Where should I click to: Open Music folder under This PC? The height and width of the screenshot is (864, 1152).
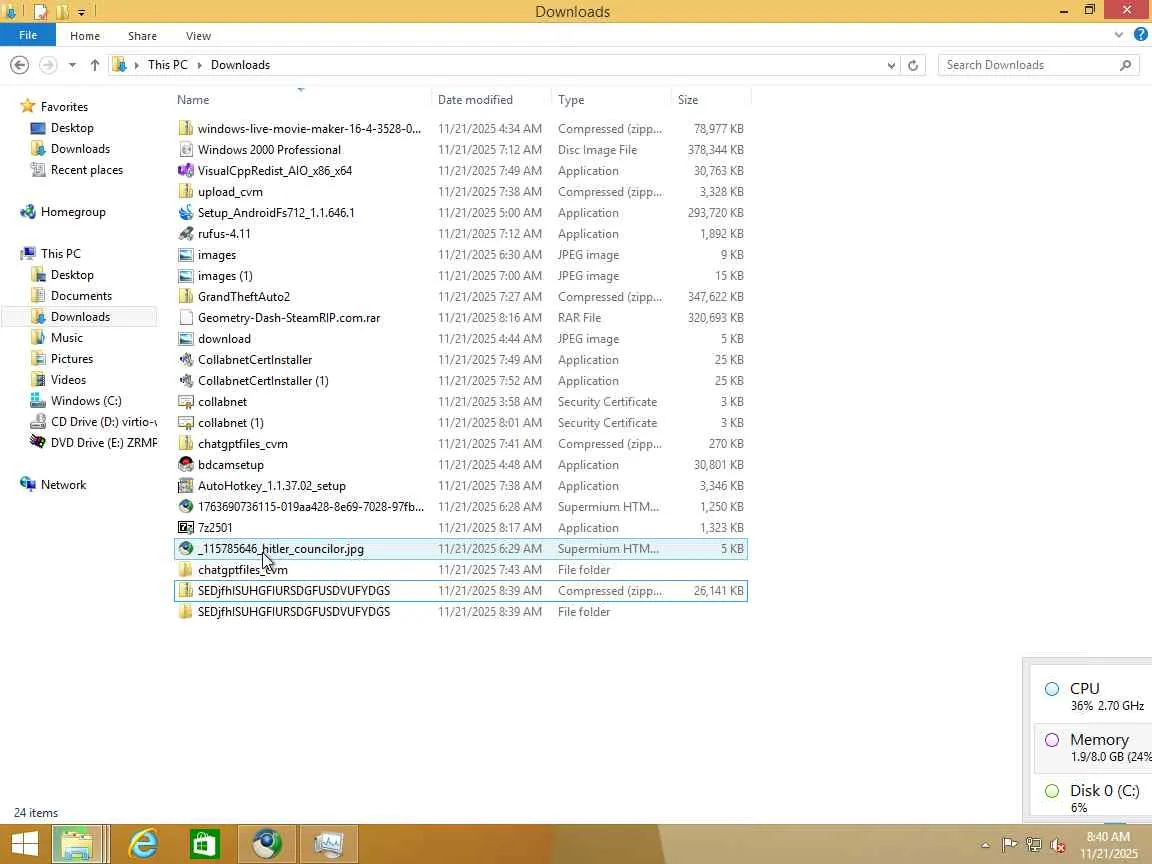pos(66,337)
